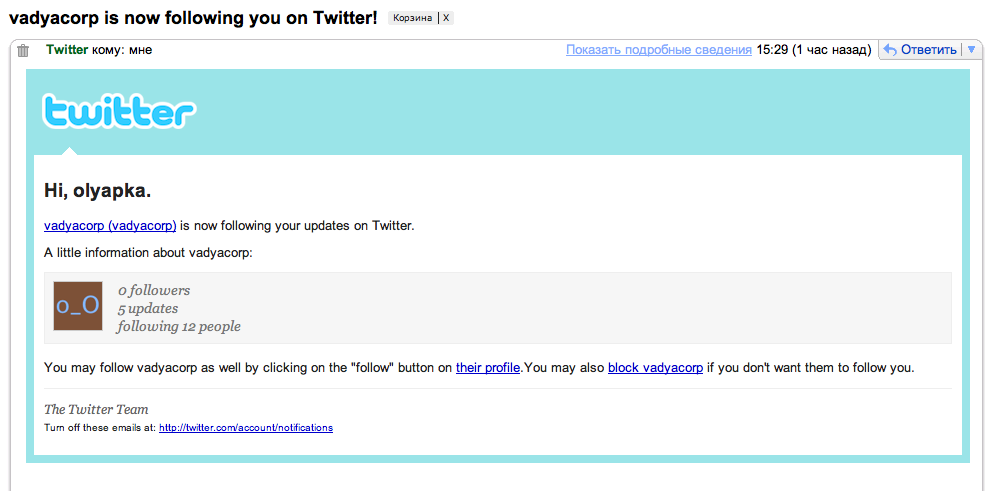The height and width of the screenshot is (491, 996).
Task: Open vadyacorp (vadyacorp) profile link
Action: click(110, 225)
